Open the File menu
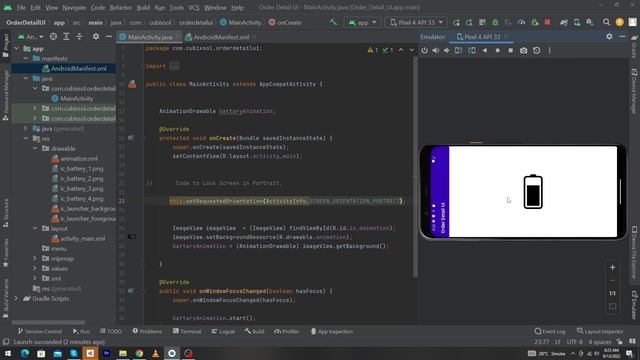This screenshot has width=640, height=360. (x=21, y=7)
